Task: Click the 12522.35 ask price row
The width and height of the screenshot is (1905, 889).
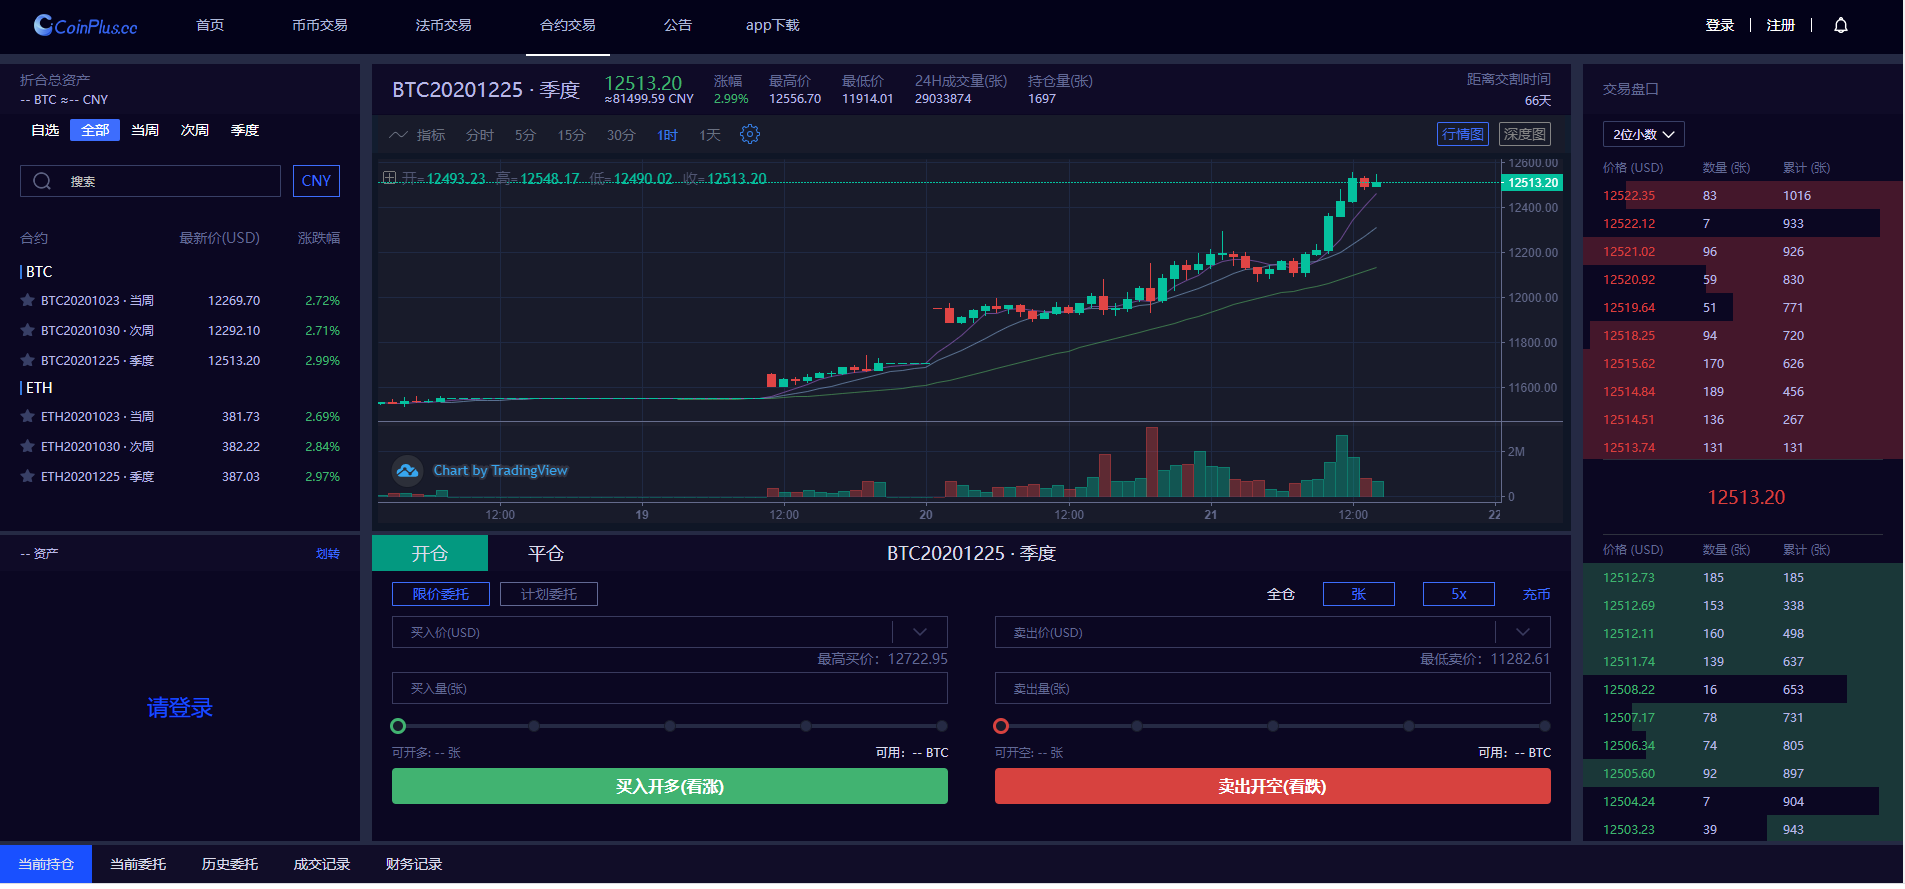Action: 1743,195
